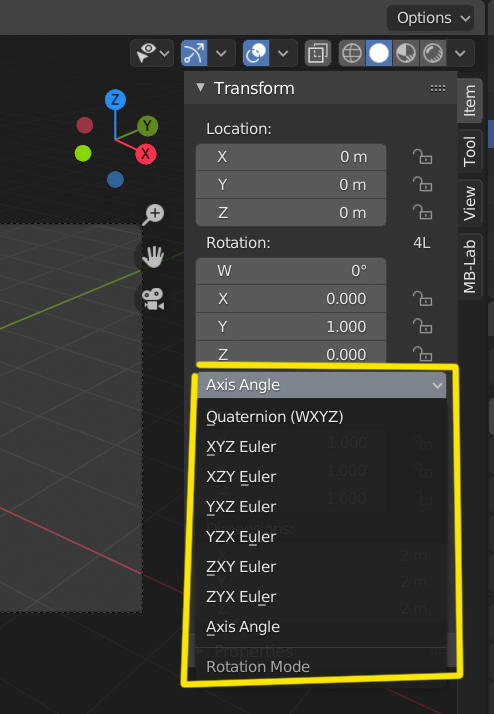Toggle X-Ray mode icon
The image size is (494, 714).
click(x=318, y=54)
